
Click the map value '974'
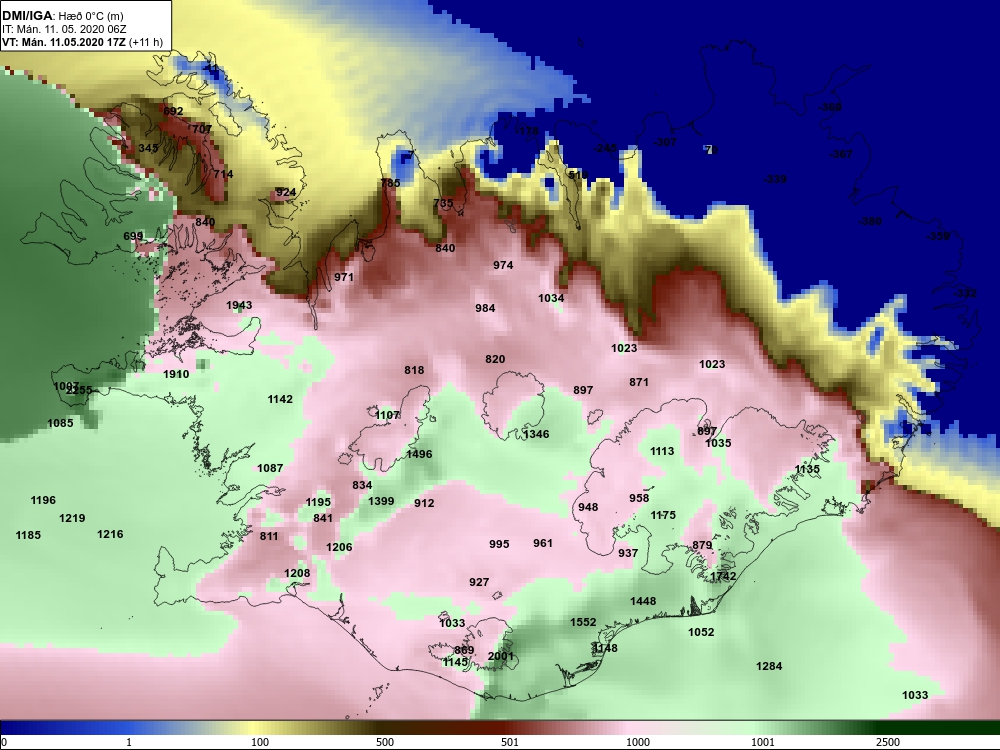pos(503,265)
